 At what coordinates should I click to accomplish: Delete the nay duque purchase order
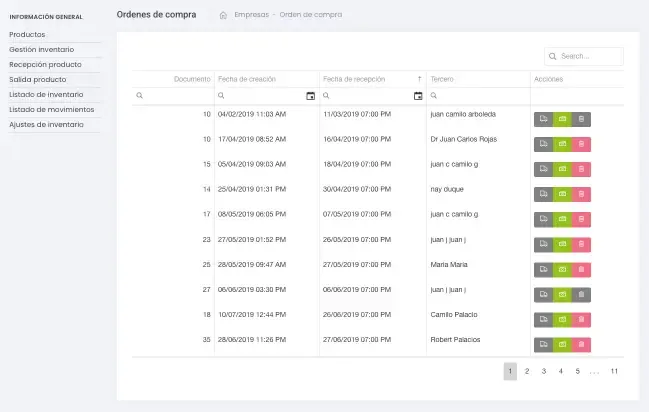(581, 194)
